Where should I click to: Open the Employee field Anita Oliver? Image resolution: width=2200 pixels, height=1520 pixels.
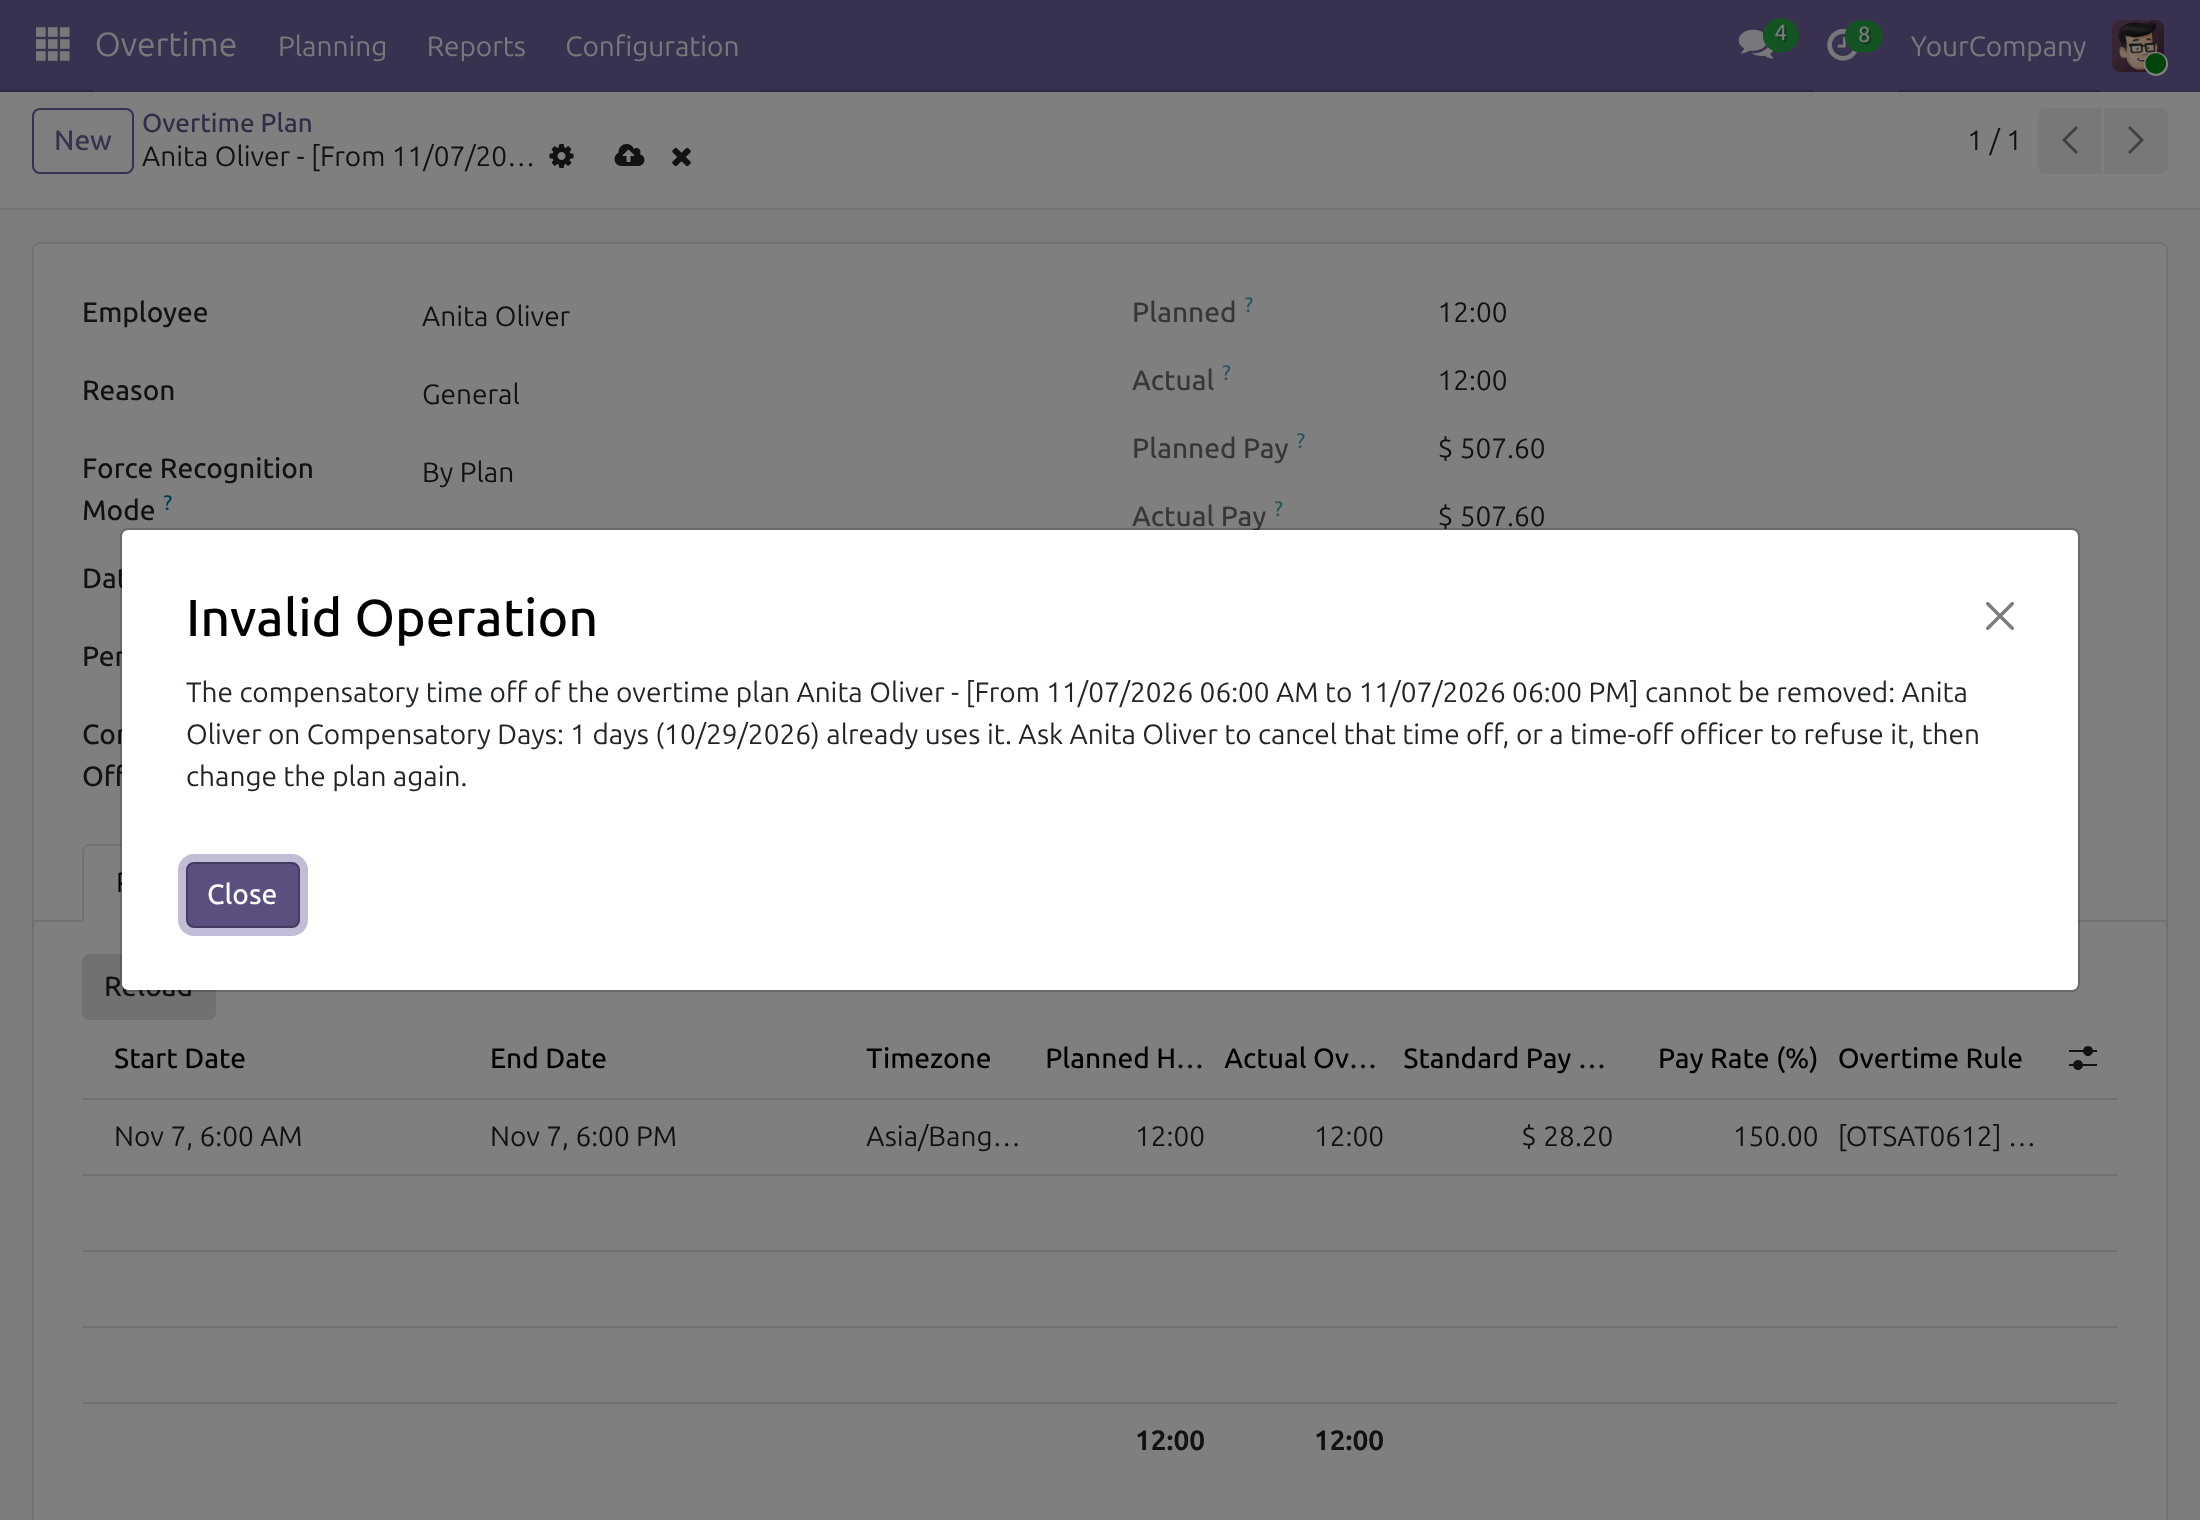(496, 316)
